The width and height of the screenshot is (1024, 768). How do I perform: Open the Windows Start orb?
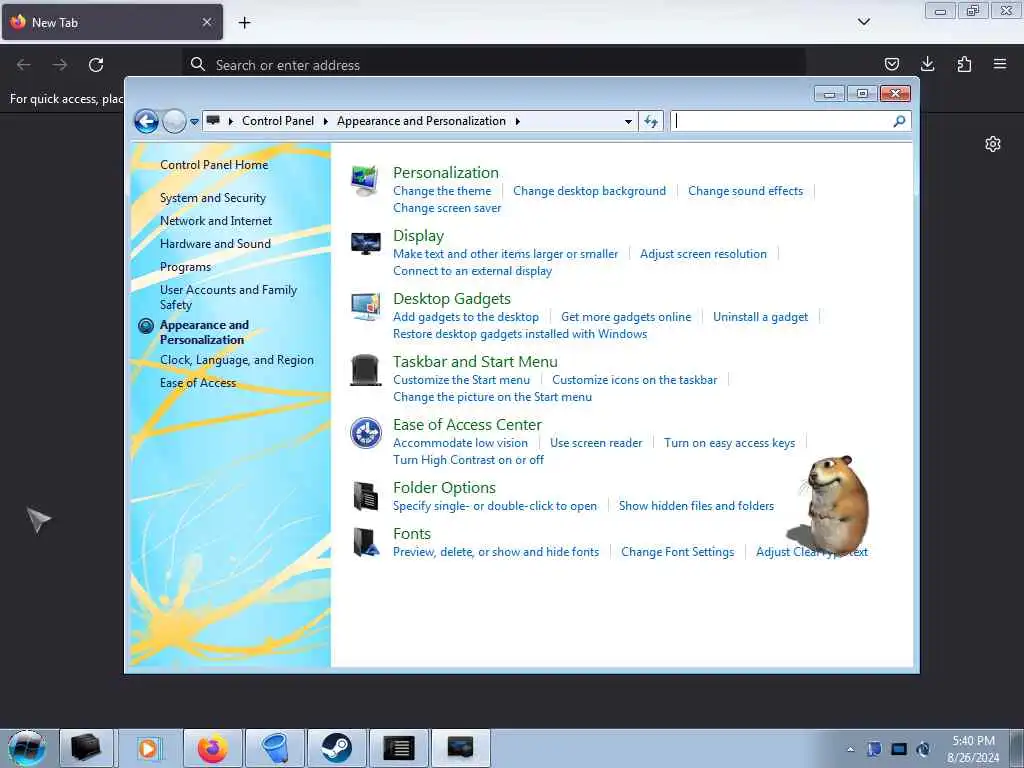[x=27, y=748]
